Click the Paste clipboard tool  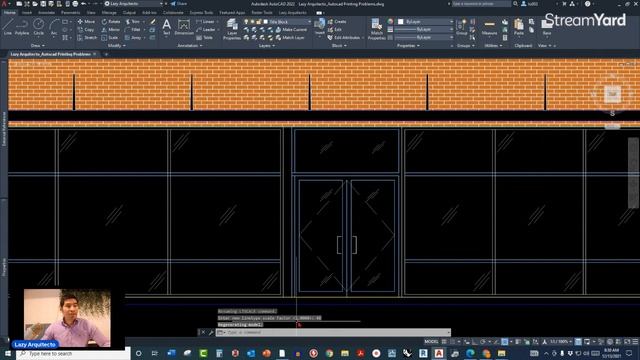(519, 27)
